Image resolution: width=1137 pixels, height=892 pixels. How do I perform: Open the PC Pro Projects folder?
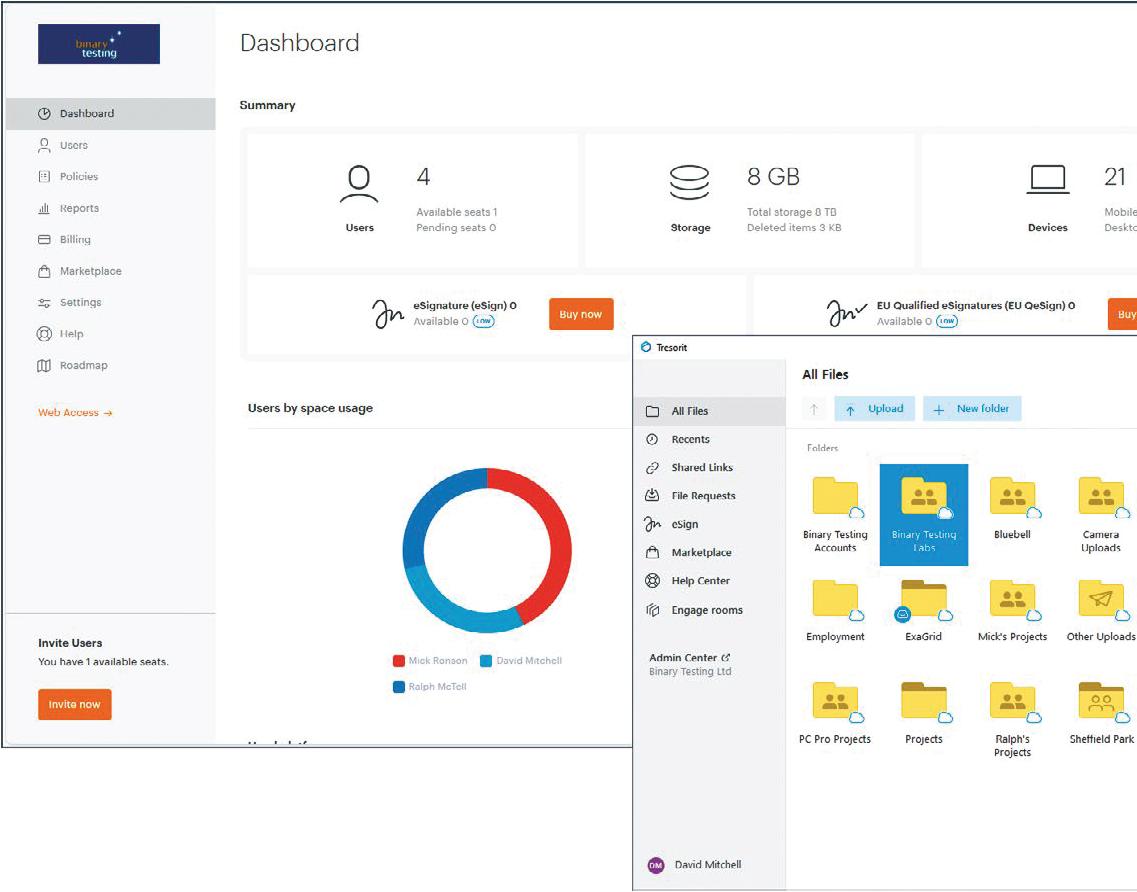835,714
